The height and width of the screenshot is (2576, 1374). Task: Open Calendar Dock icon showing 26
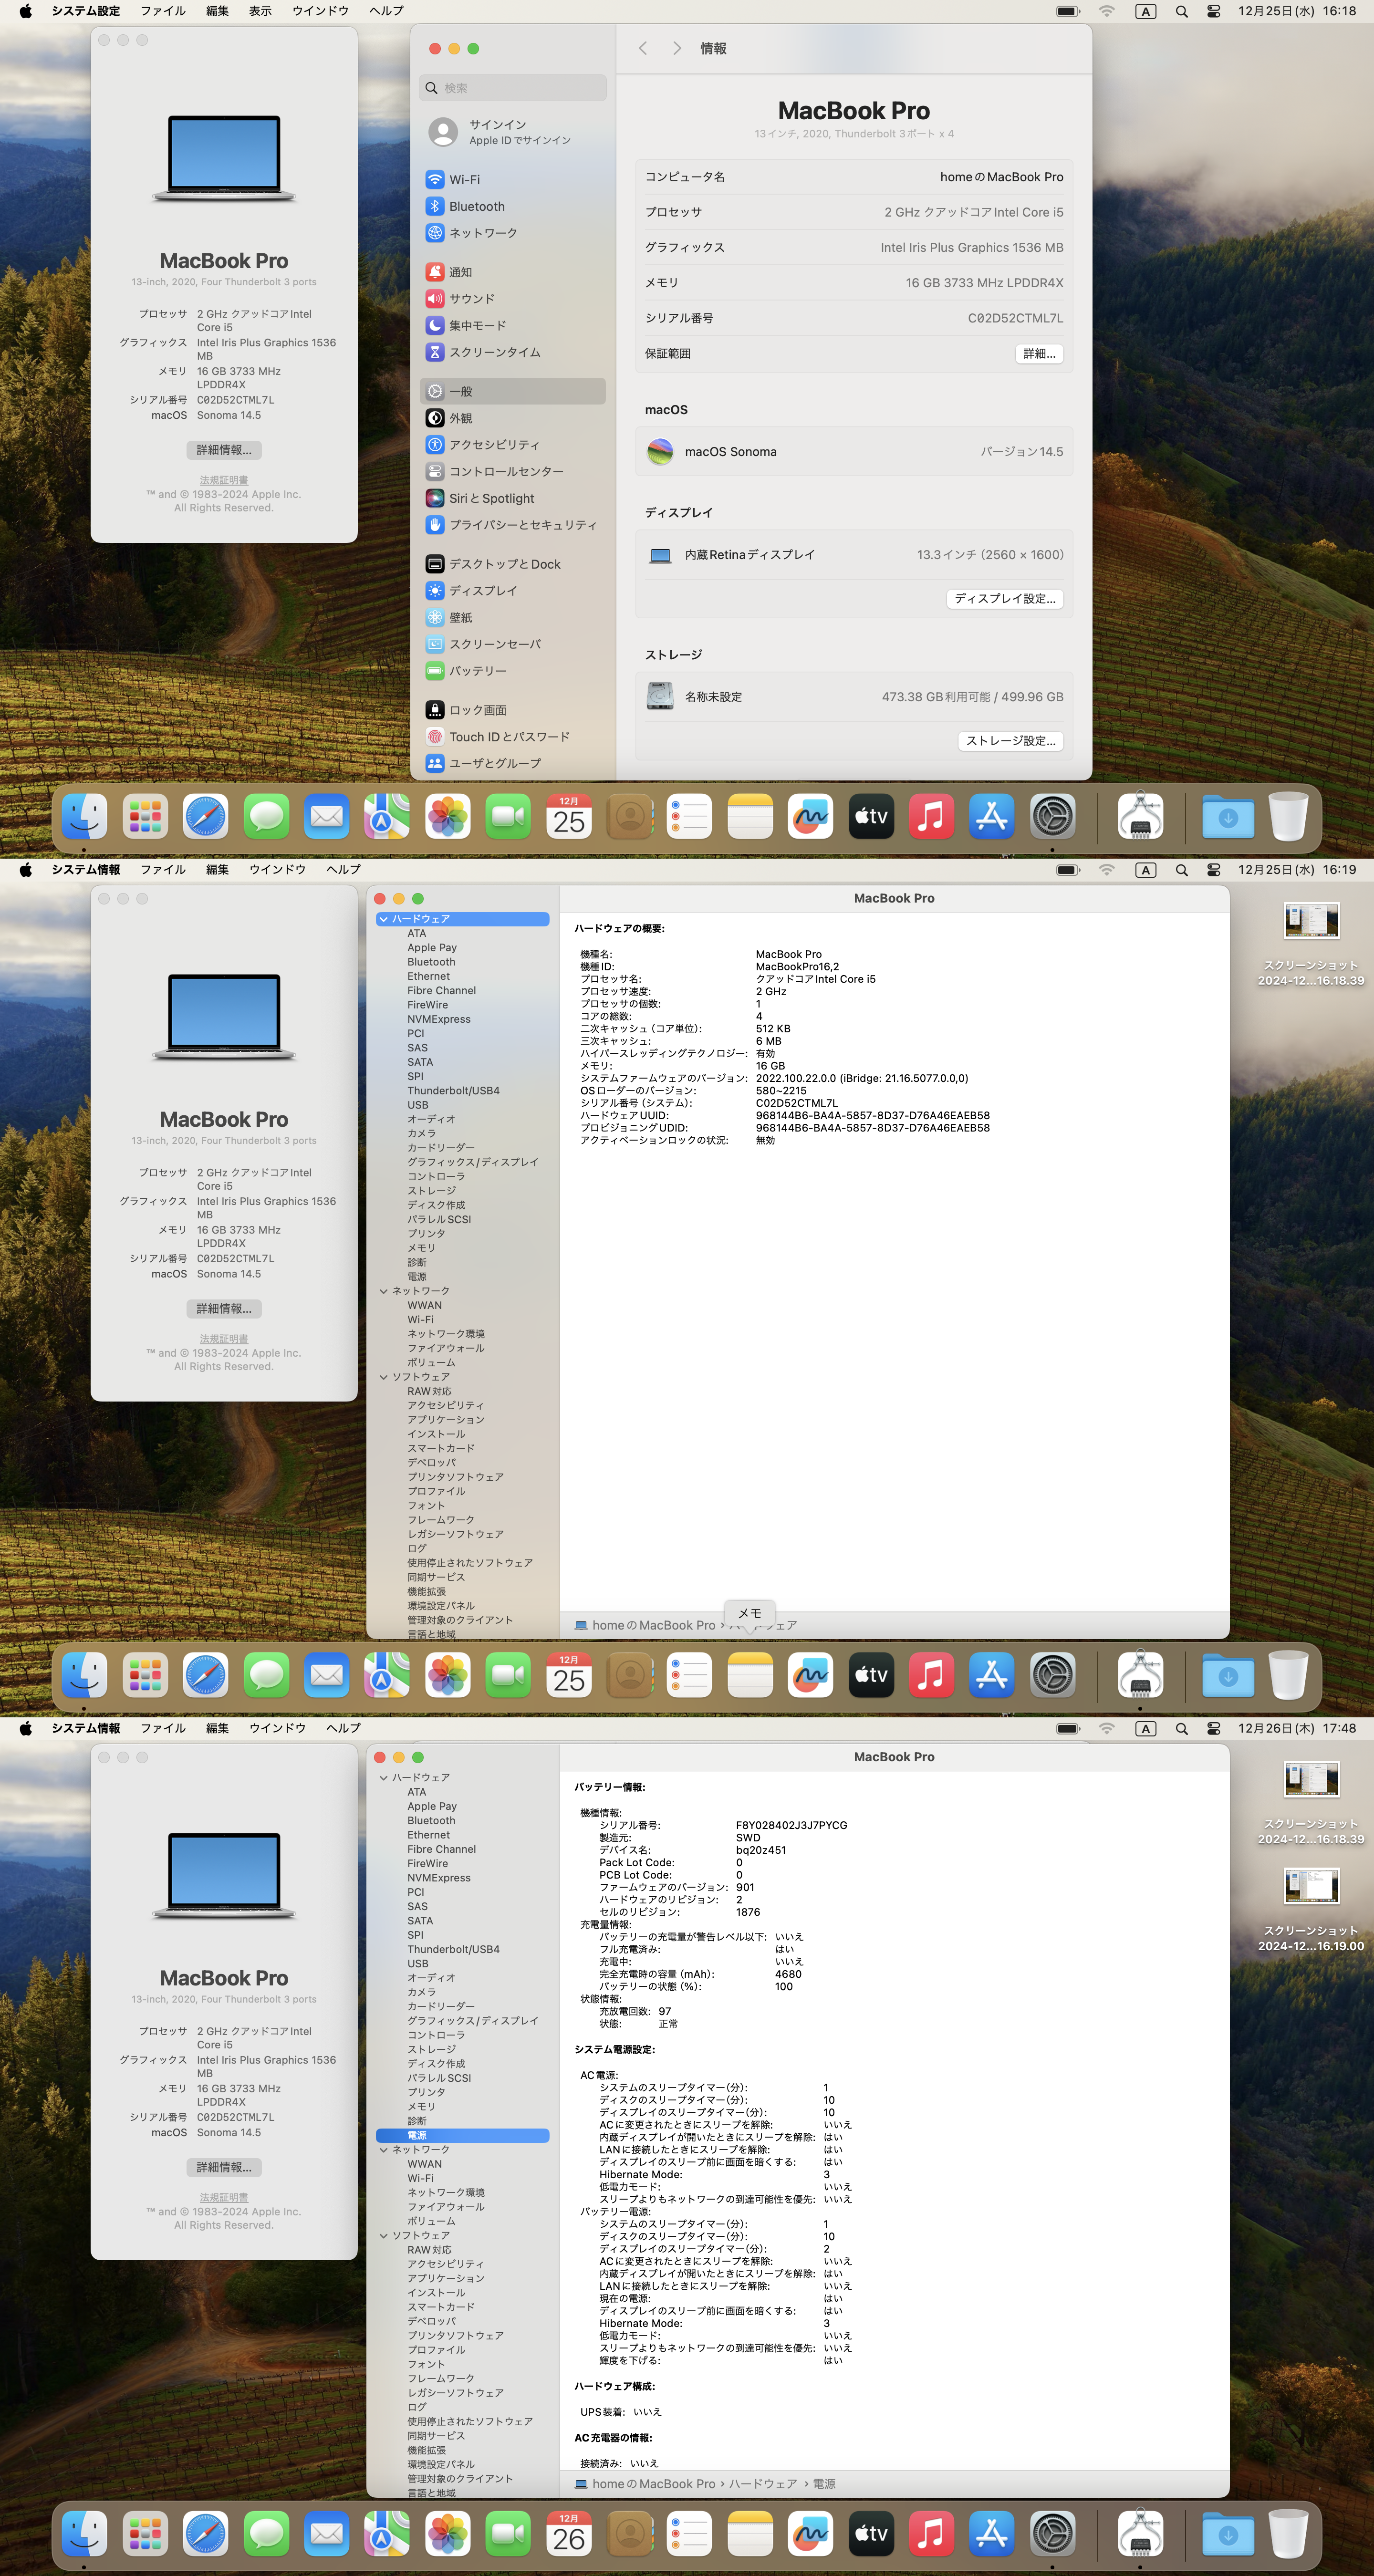569,2532
